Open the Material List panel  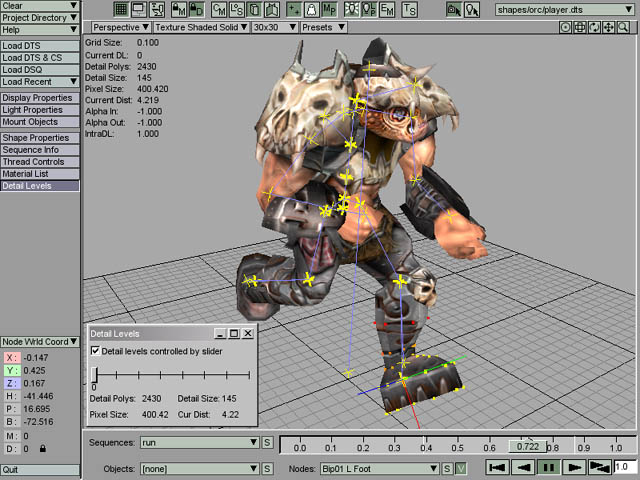click(39, 174)
